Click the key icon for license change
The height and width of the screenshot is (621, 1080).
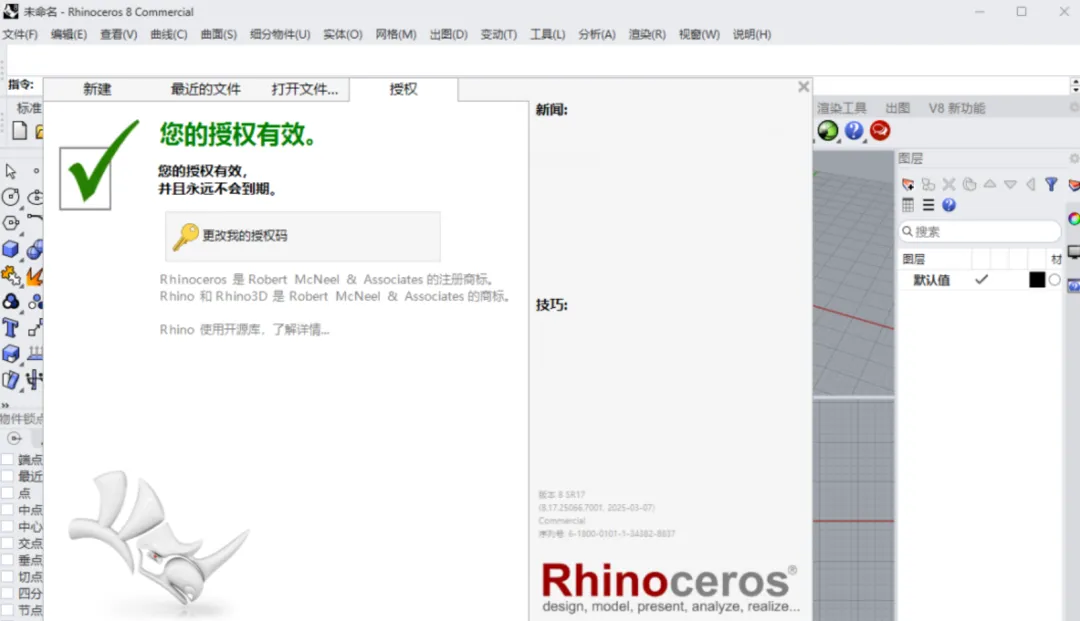185,236
